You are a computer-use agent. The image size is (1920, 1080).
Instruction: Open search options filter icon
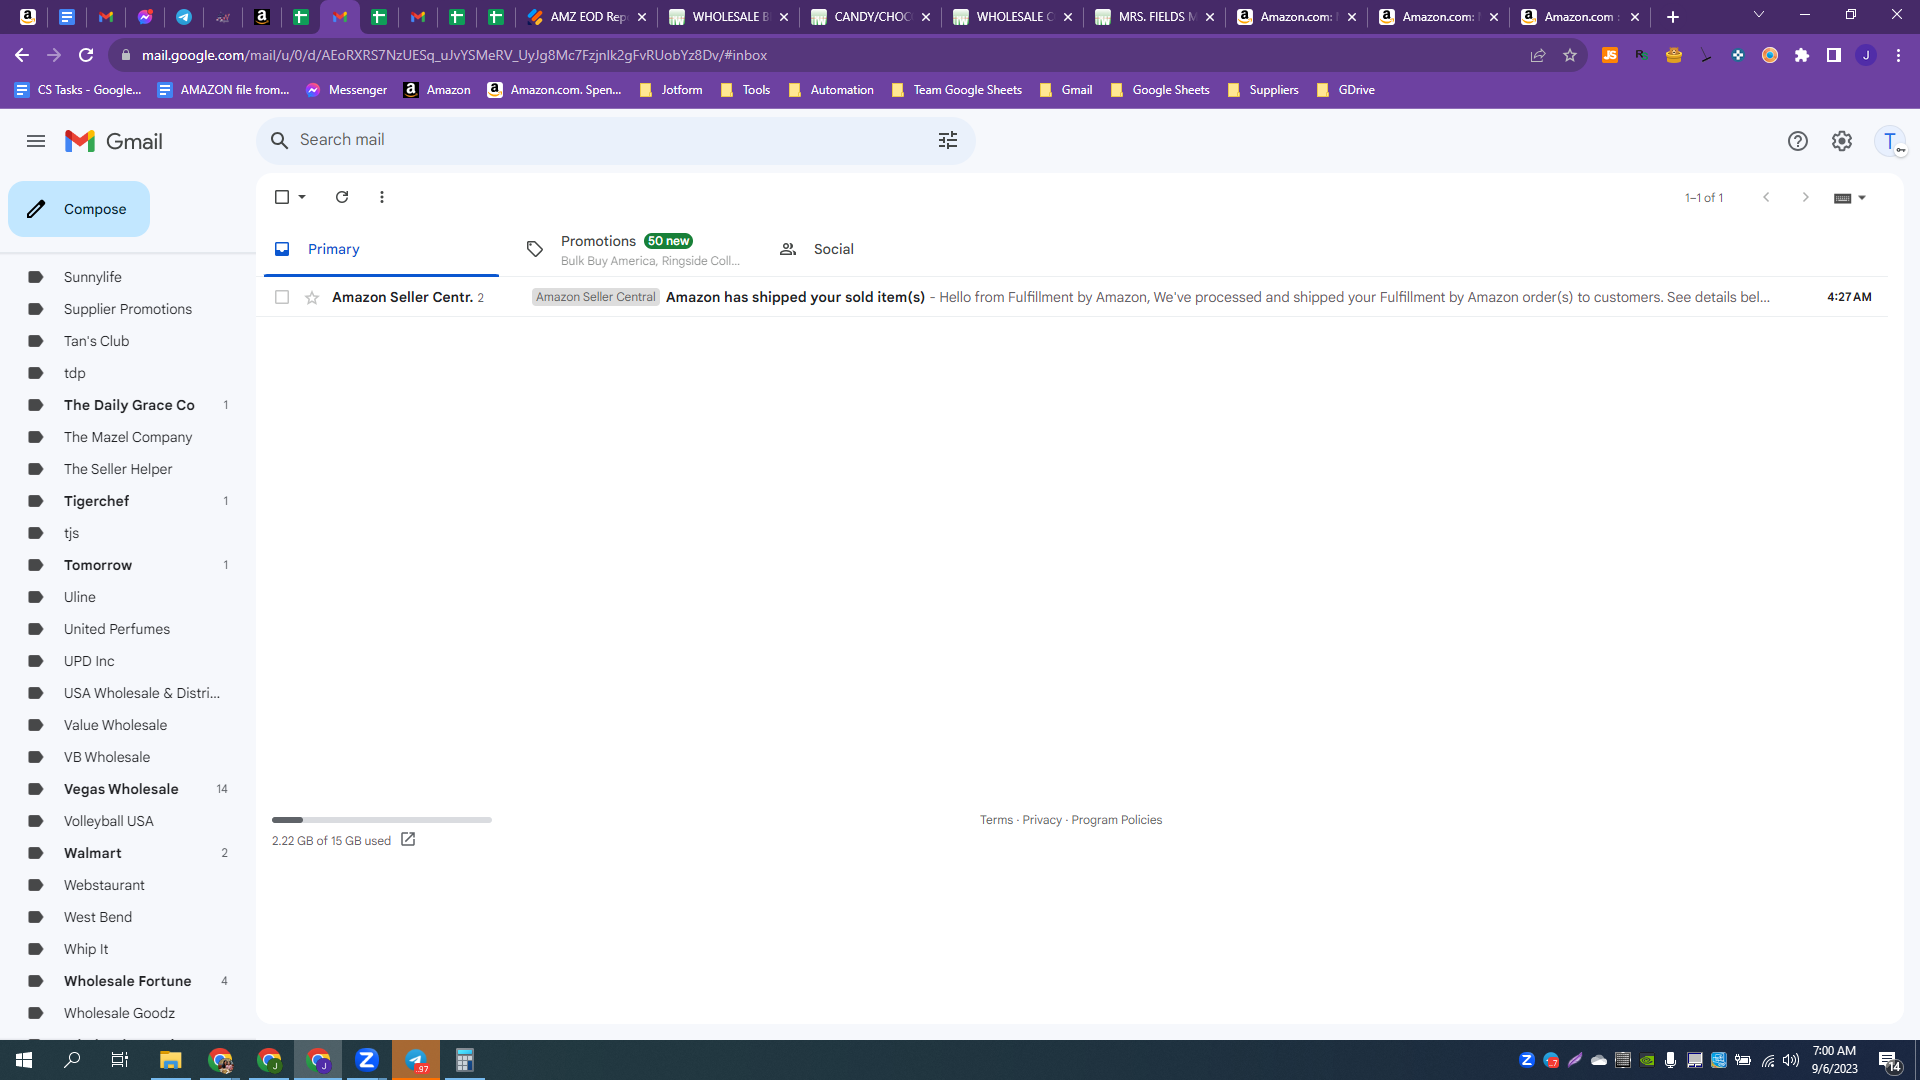coord(948,141)
